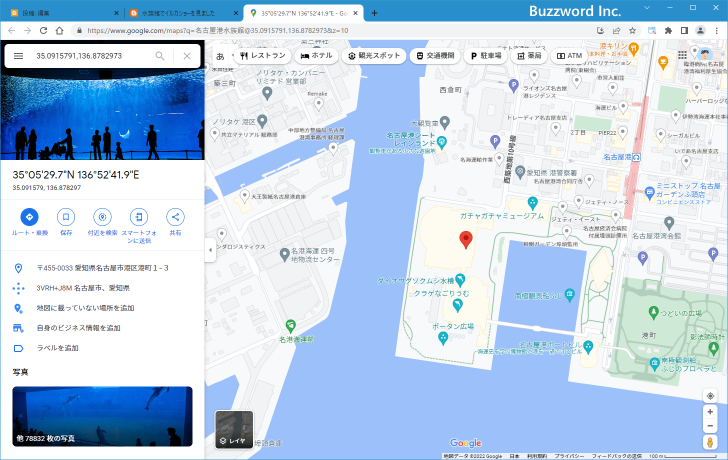728x460 pixels.
Task: Click the Ministop convenience store marker
Action: point(650,192)
